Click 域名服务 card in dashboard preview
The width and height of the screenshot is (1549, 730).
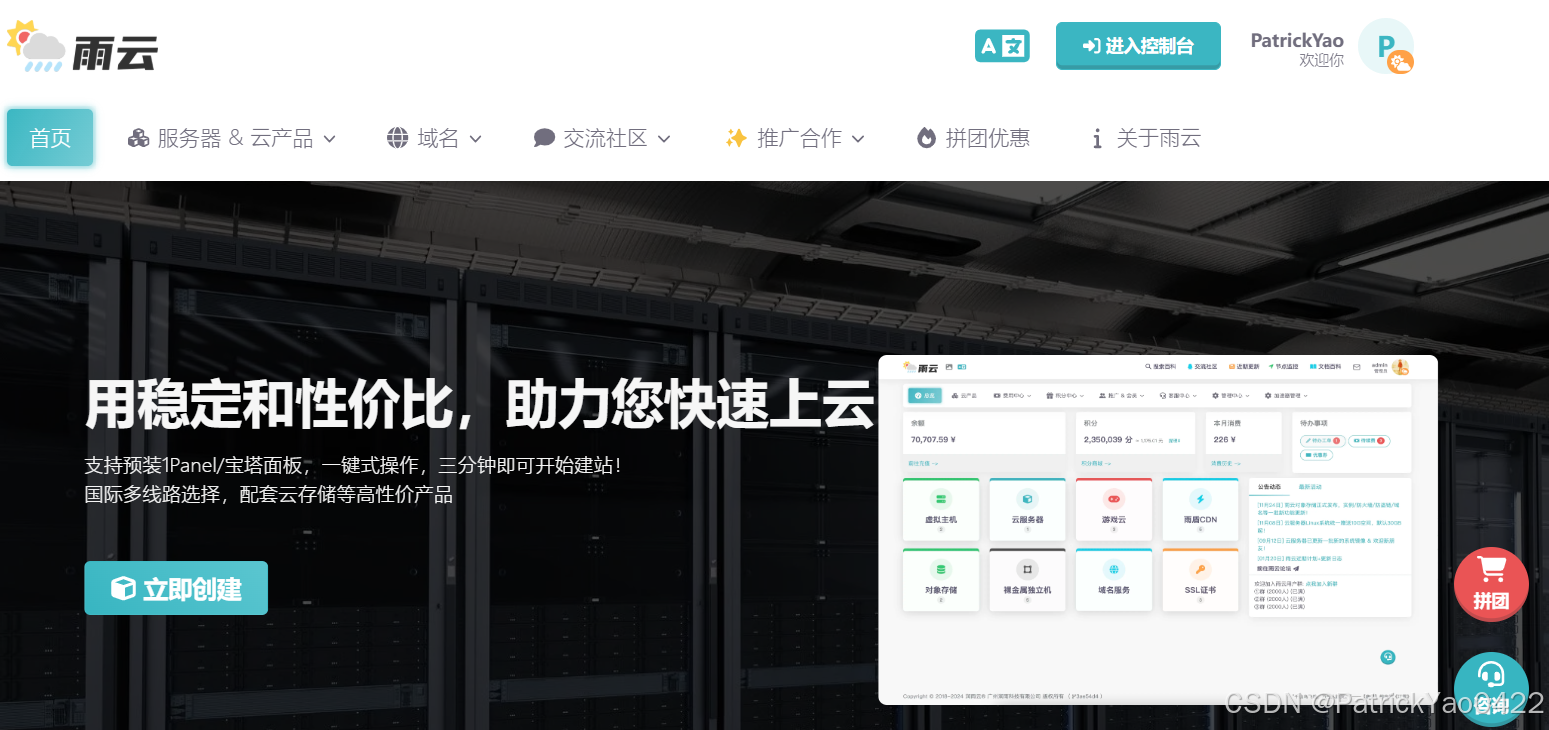(x=1114, y=578)
